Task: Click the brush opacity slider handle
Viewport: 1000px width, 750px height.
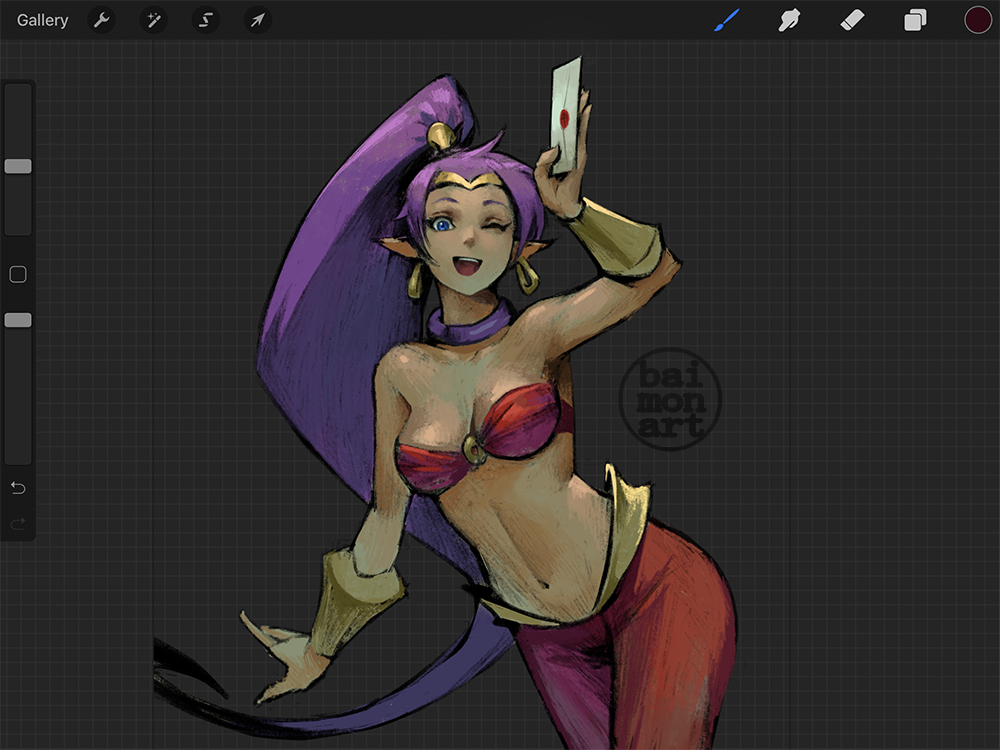Action: (18, 320)
